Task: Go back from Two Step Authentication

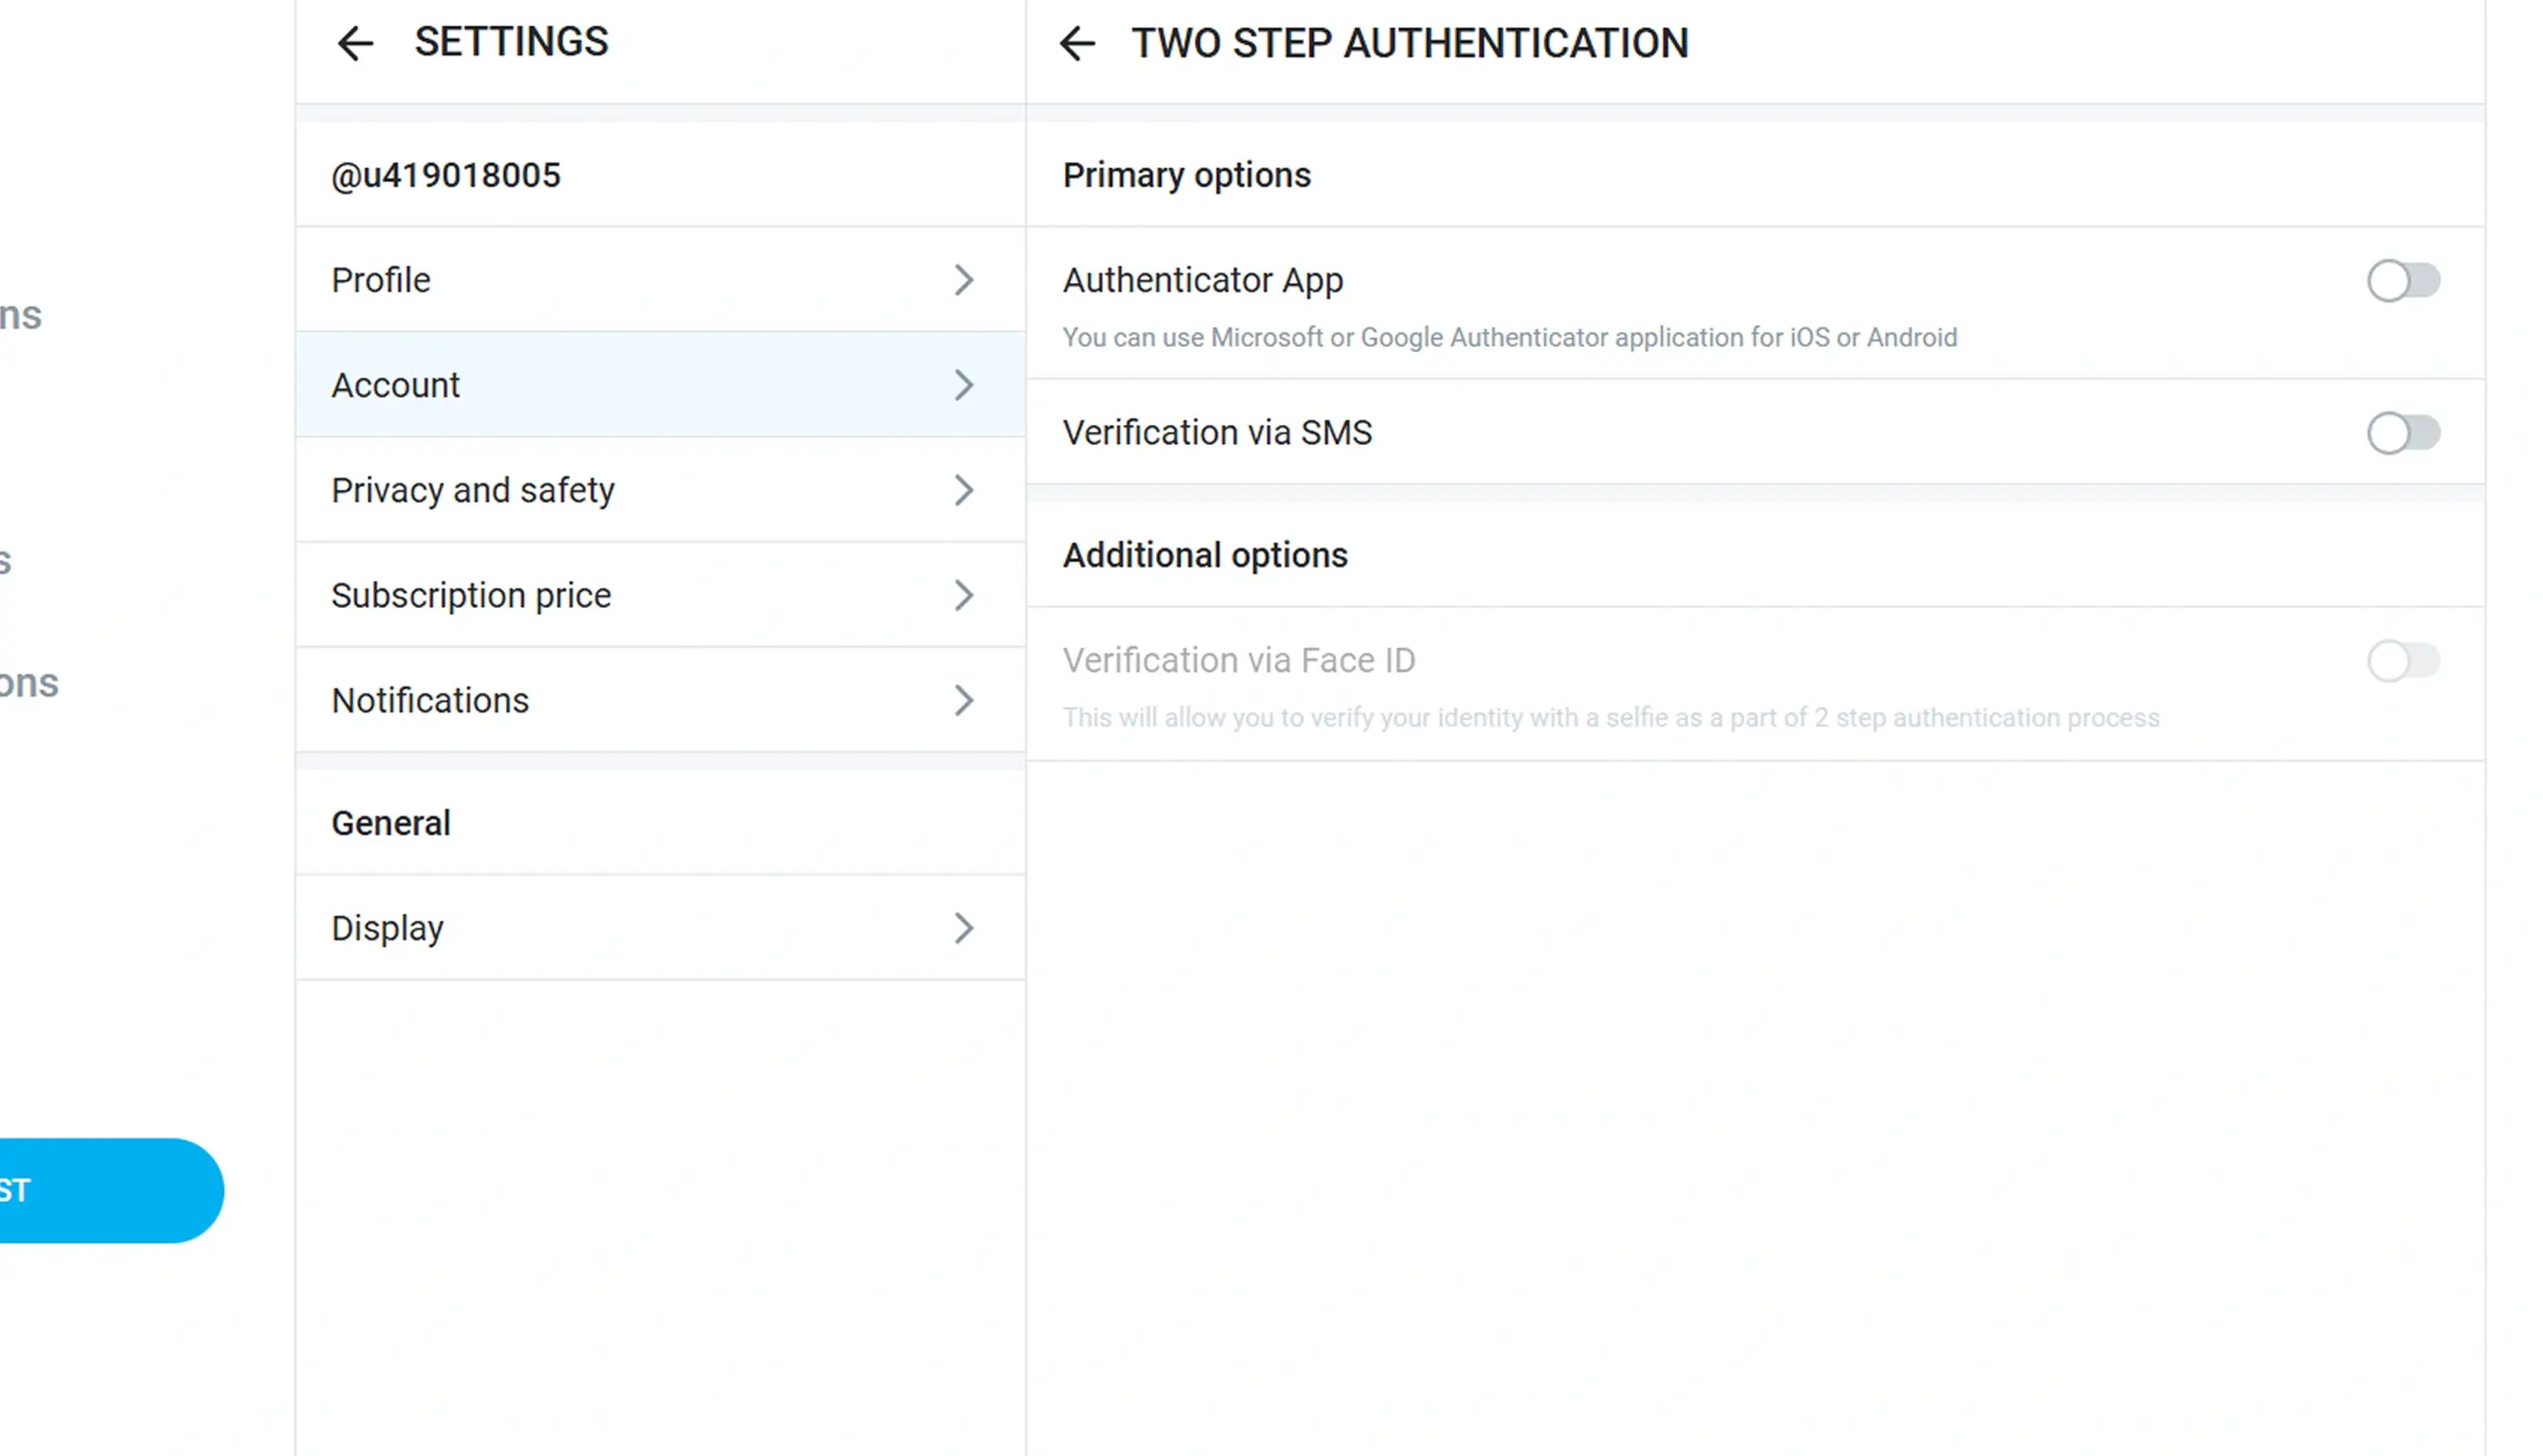Action: click(x=1077, y=43)
